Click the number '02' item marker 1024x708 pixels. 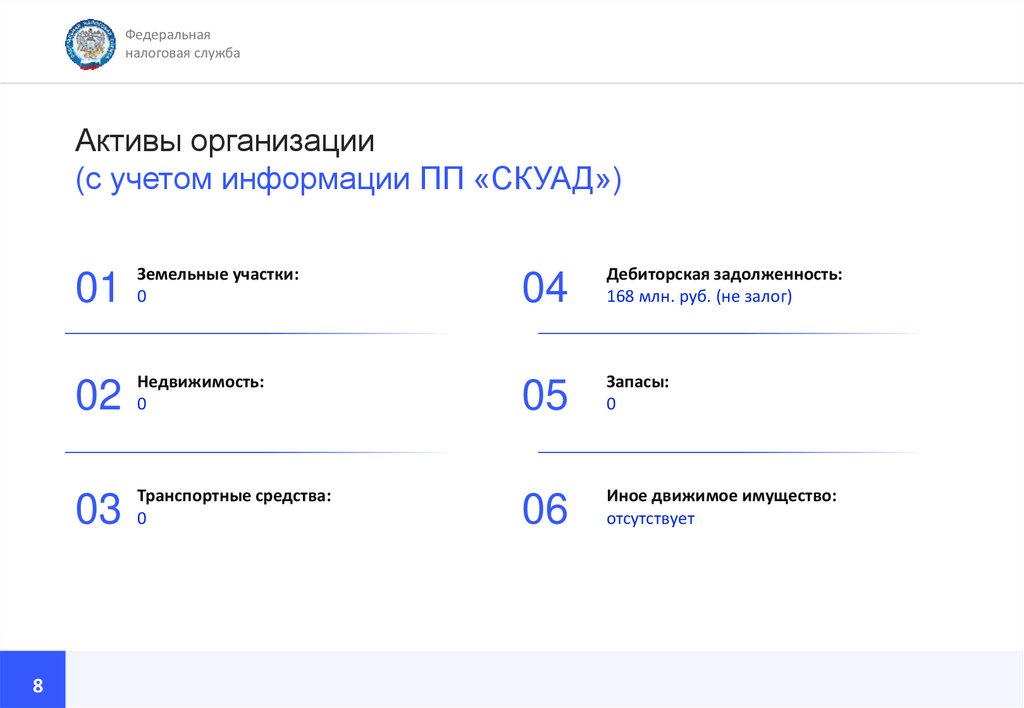pos(98,395)
